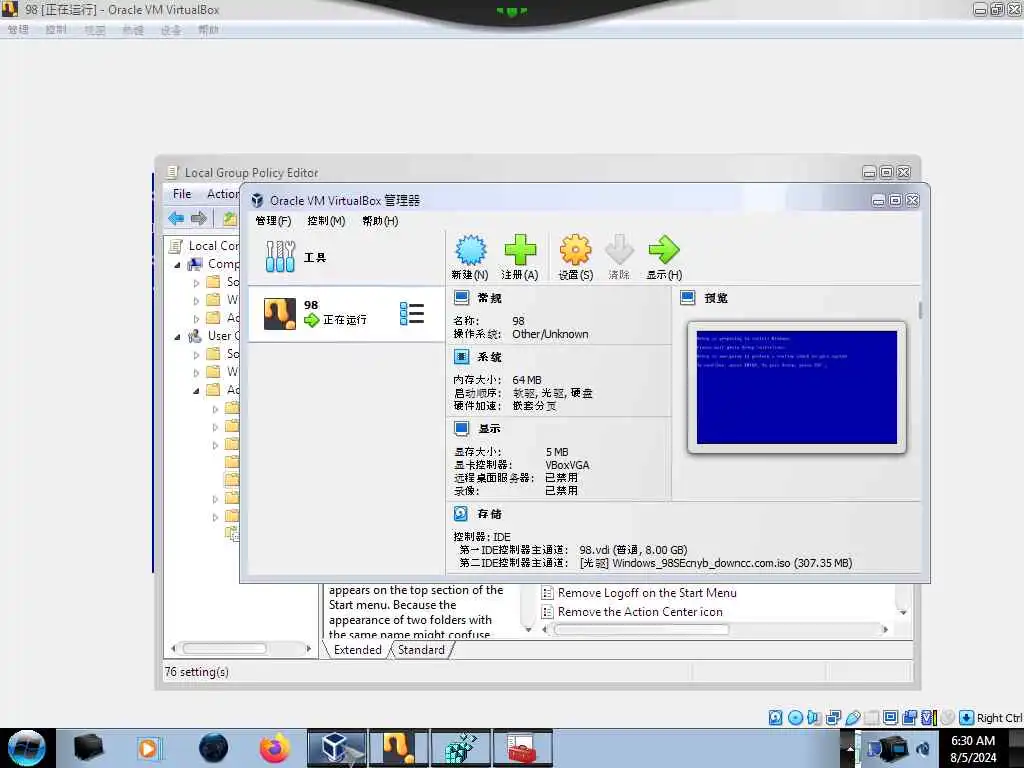Expand Software Settings under User Configuration

[x=196, y=355]
